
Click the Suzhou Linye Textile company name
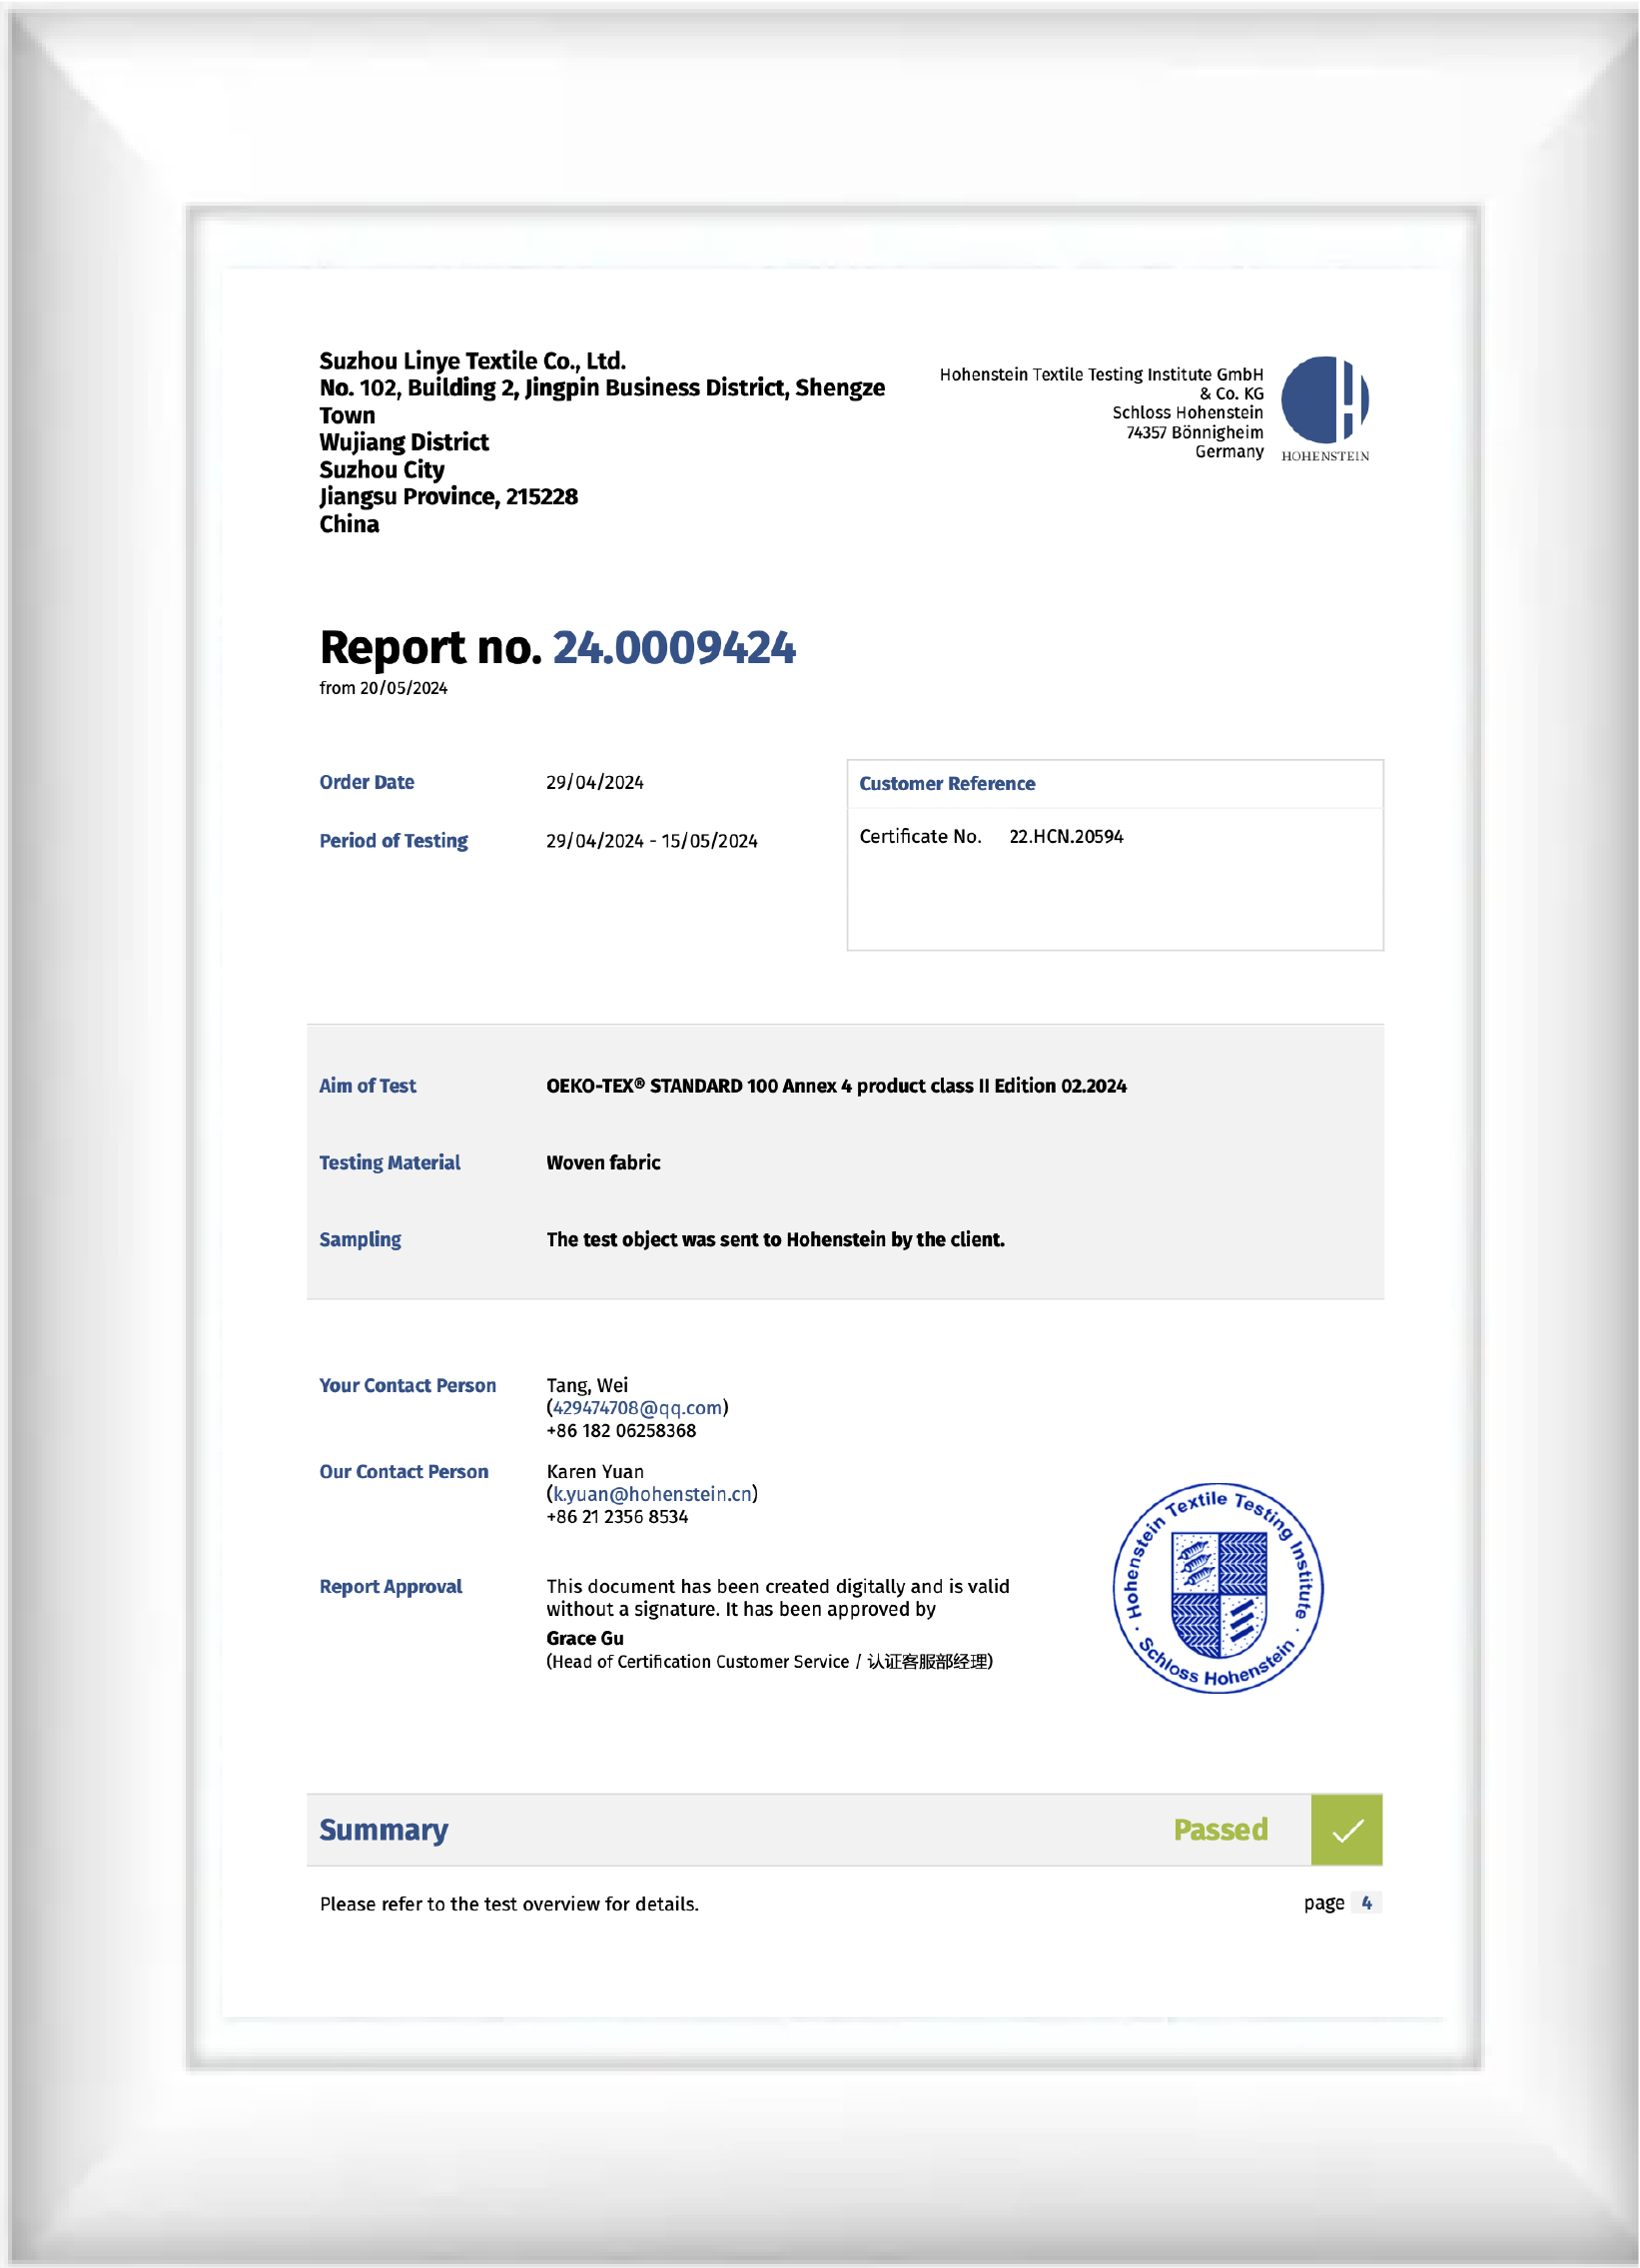pyautogui.click(x=472, y=361)
